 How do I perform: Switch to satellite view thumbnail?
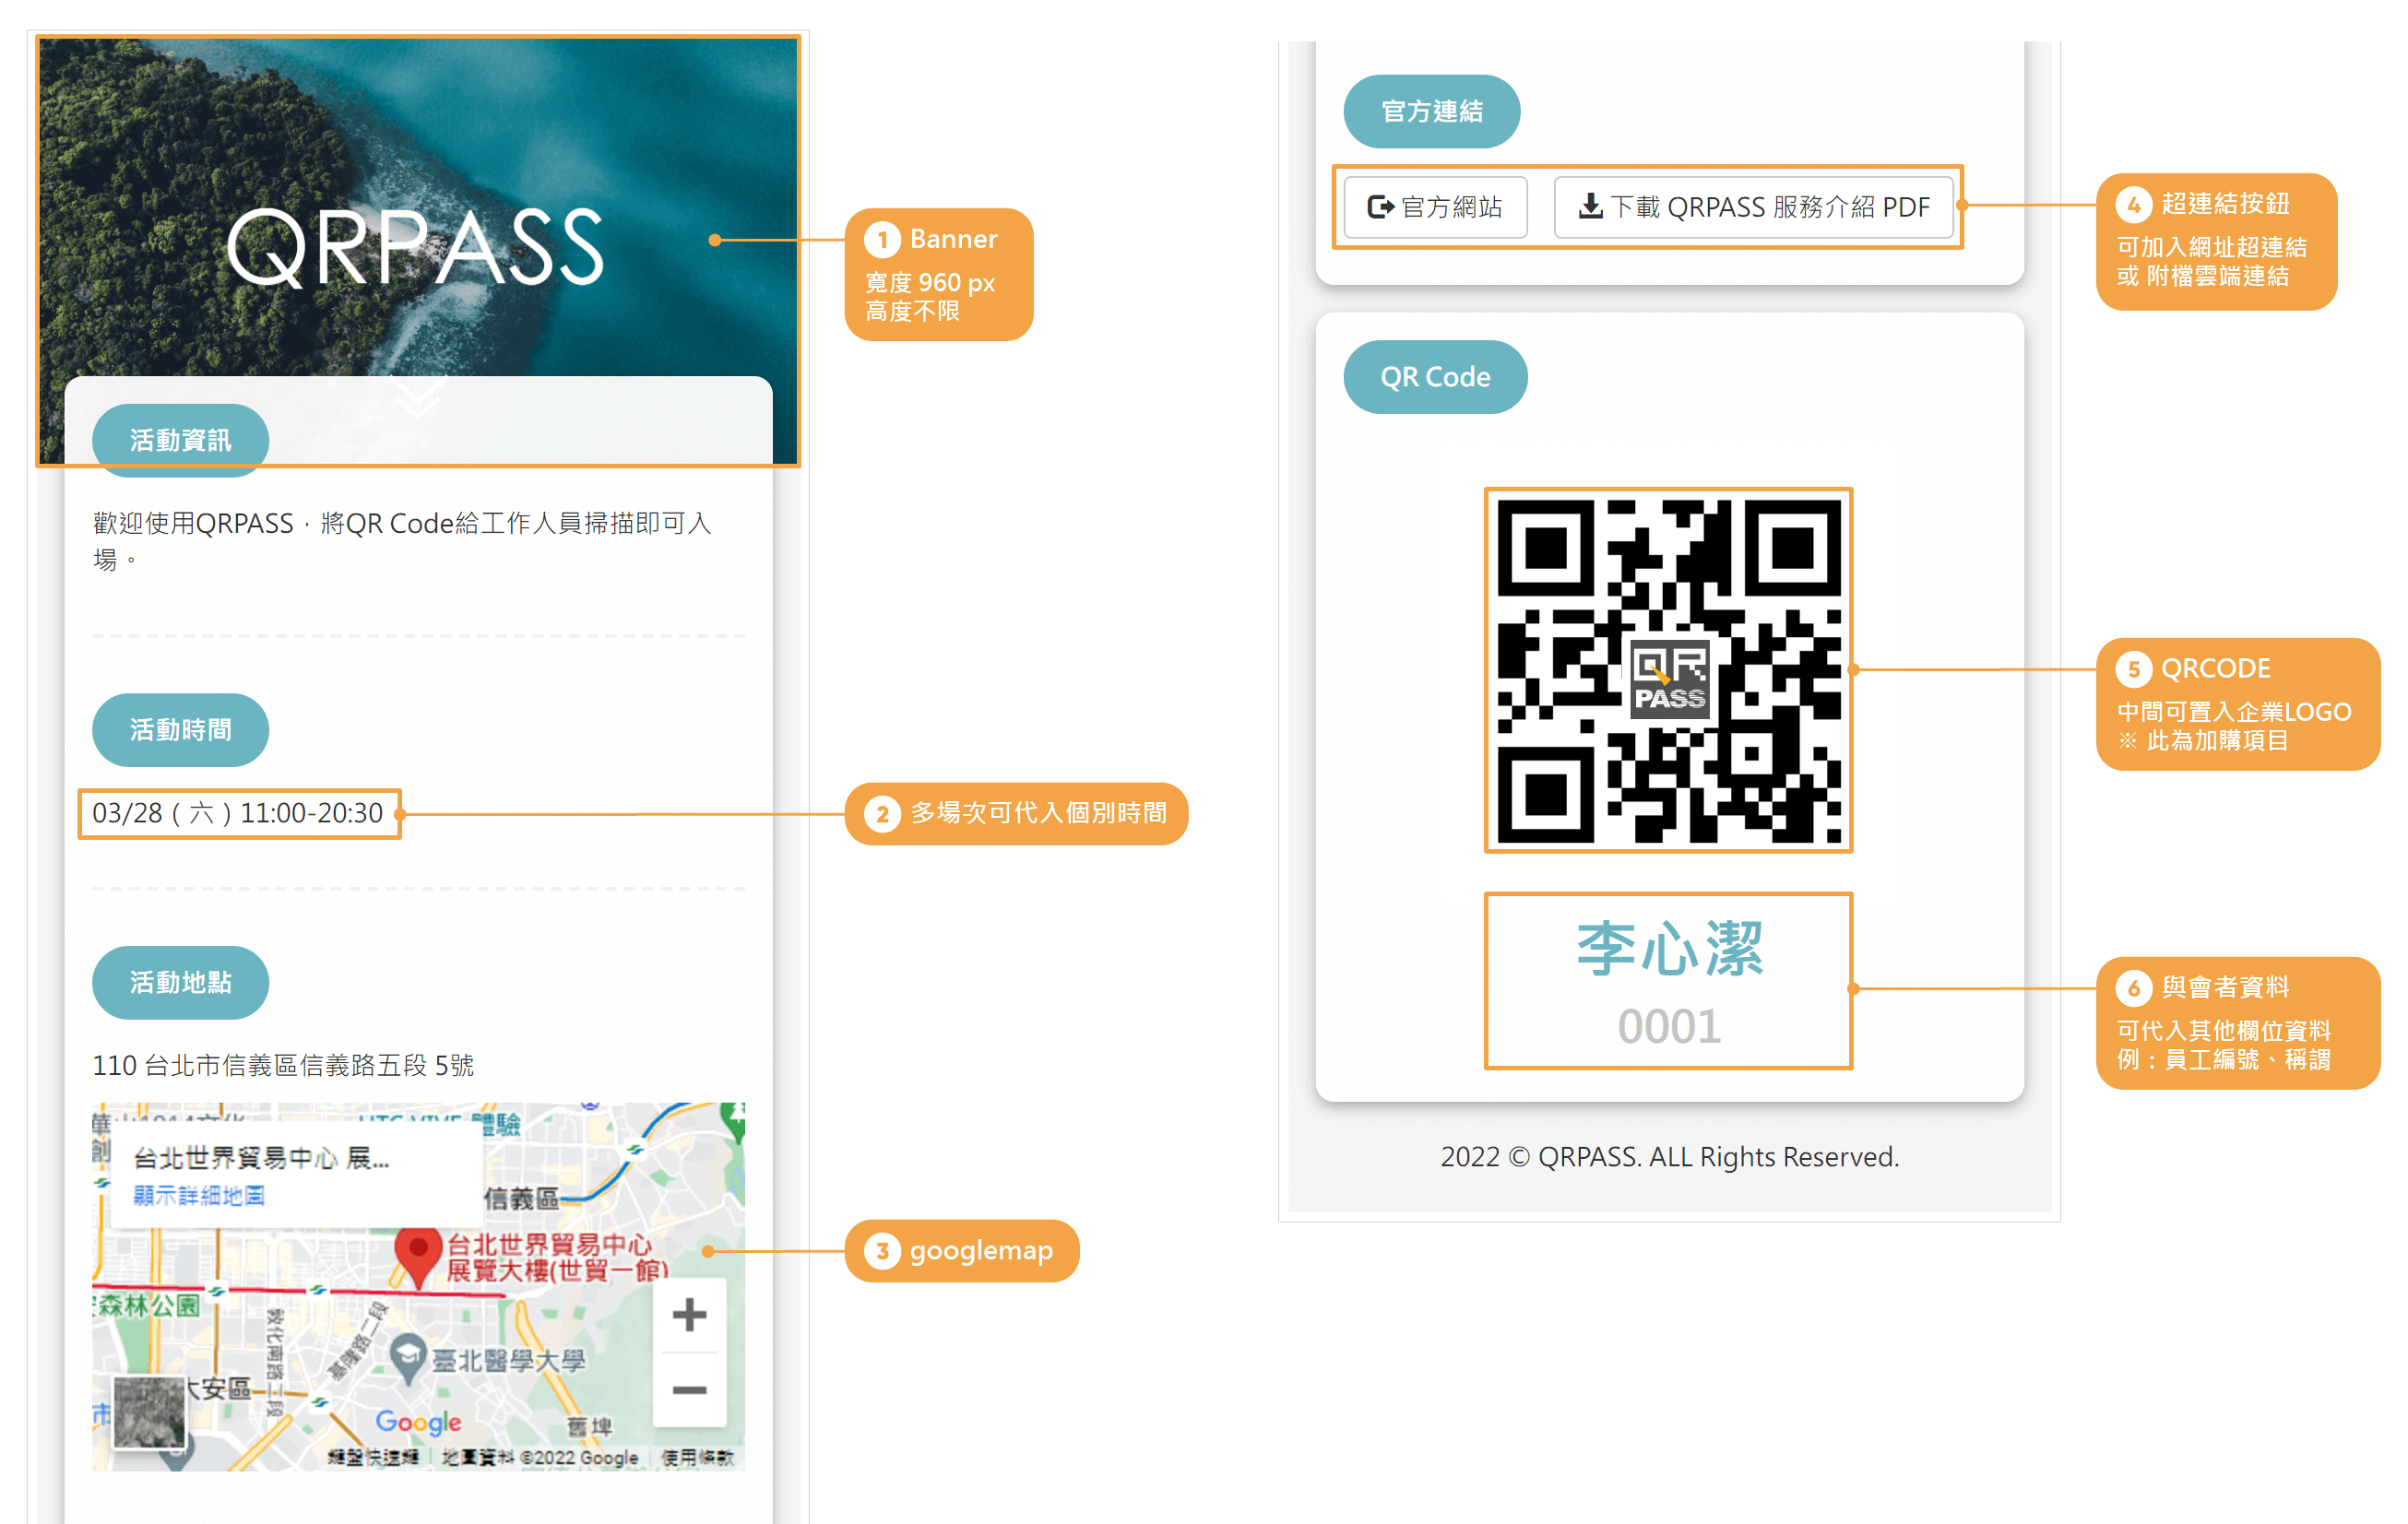[149, 1412]
